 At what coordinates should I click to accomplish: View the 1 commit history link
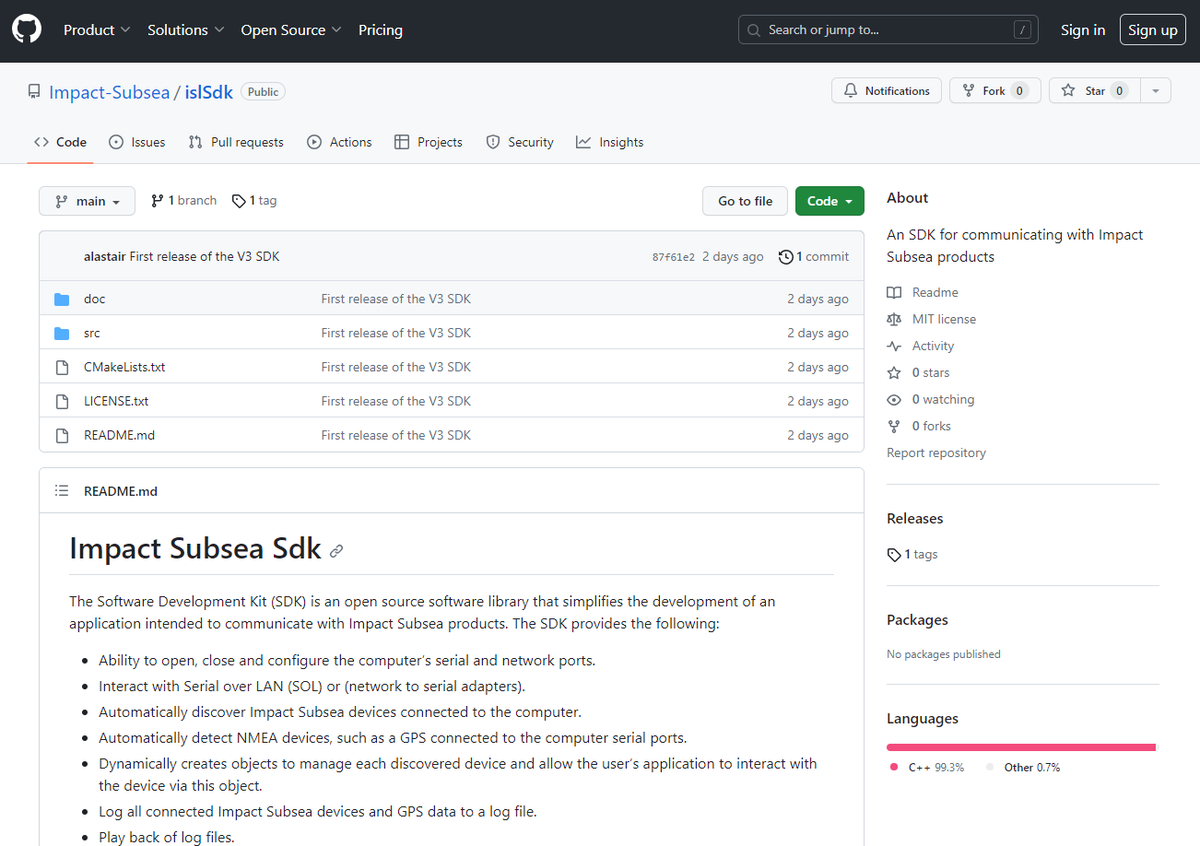[814, 257]
